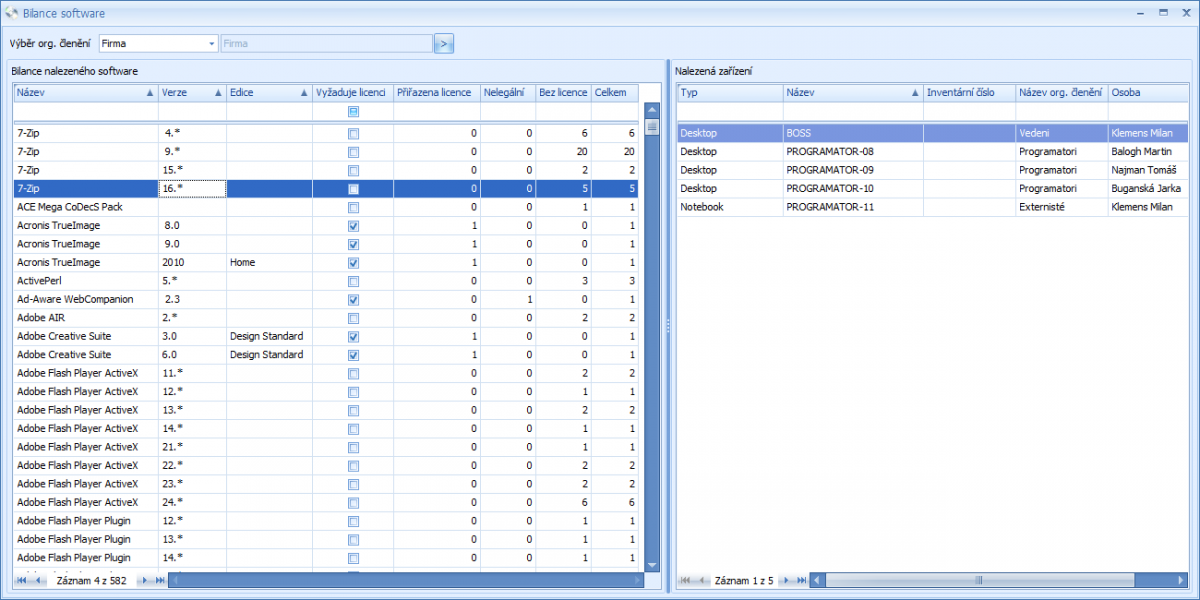The width and height of the screenshot is (1200, 600).
Task: Jump to last record in devices panel
Action: coord(801,580)
